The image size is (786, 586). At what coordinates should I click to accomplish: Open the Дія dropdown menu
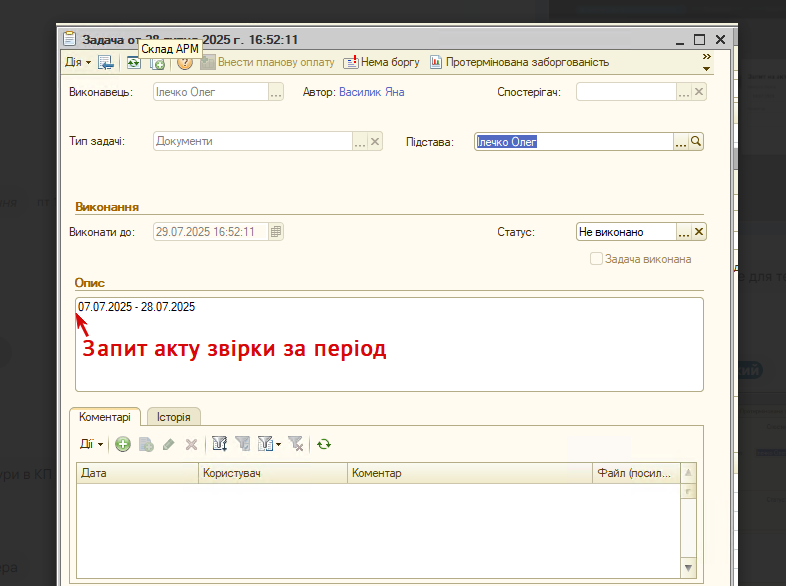tap(78, 62)
